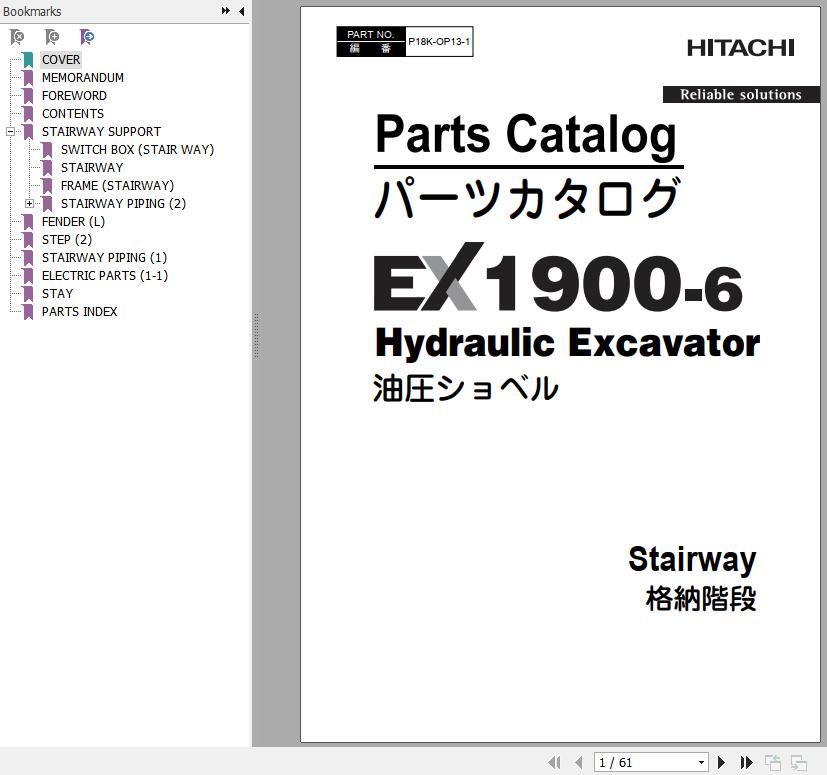Click the PARTS INDEX bookmark ribbon icon
Viewport: 827px width, 775px height.
click(x=28, y=312)
